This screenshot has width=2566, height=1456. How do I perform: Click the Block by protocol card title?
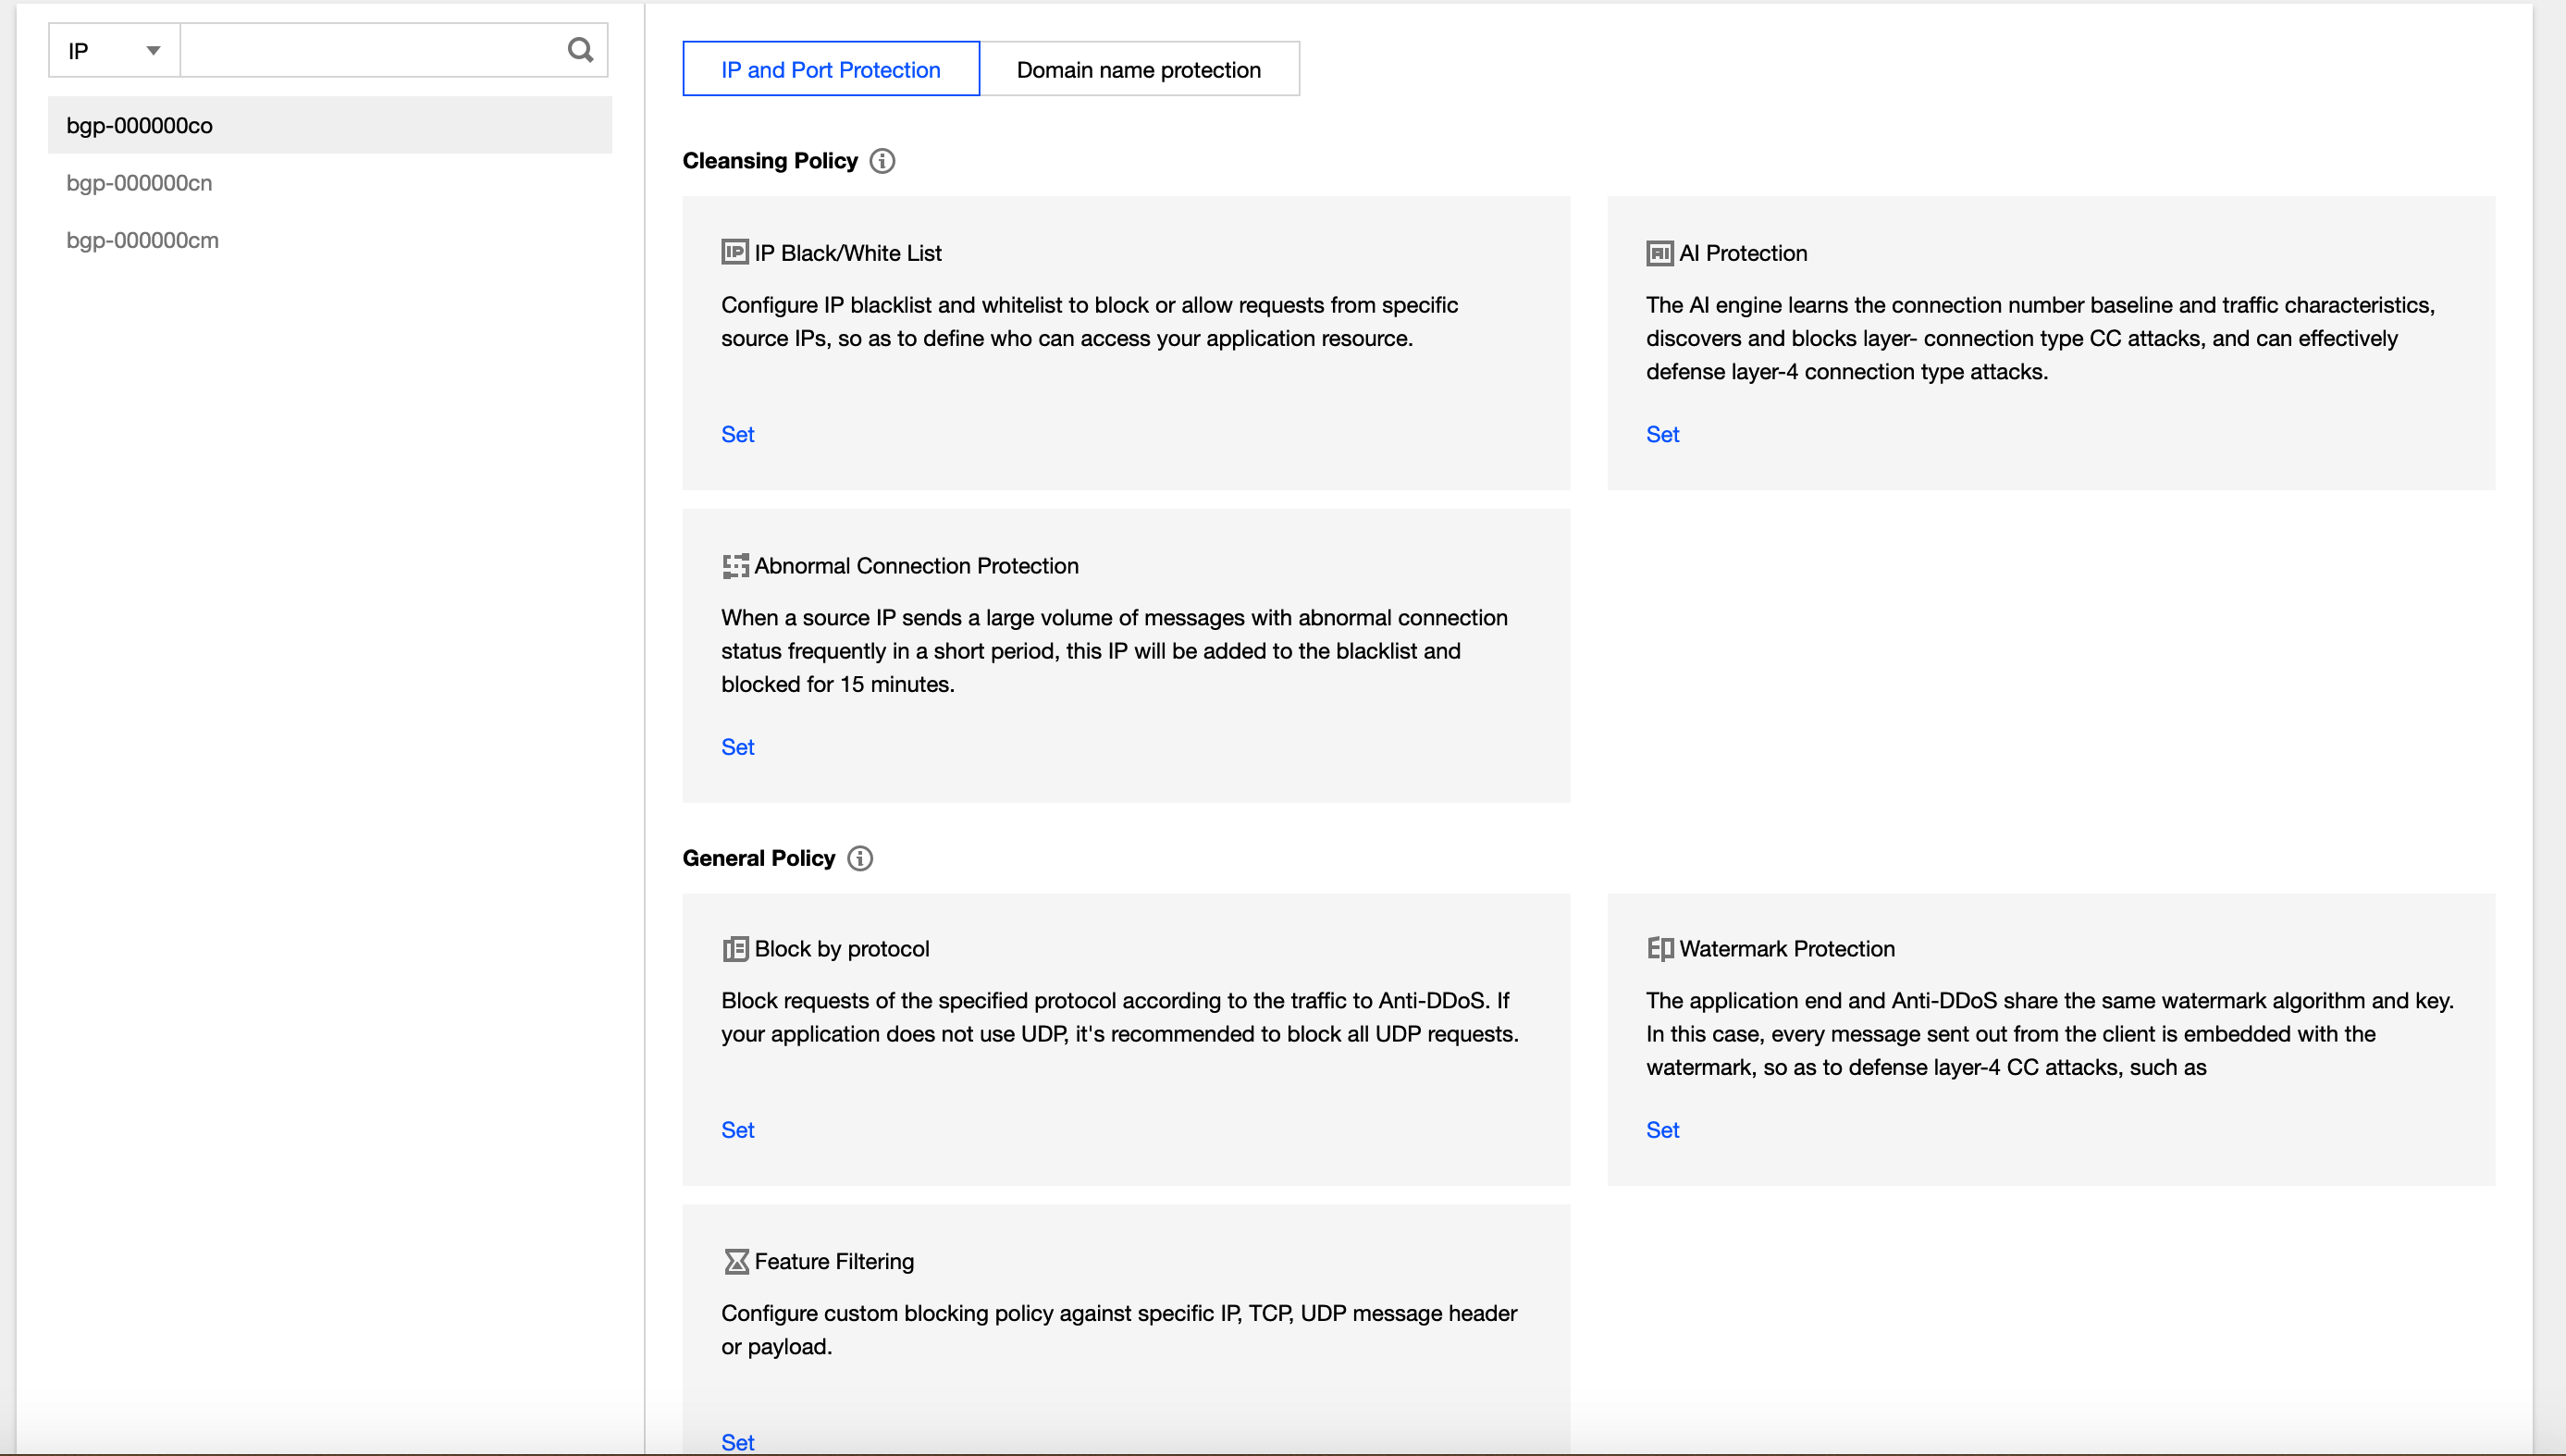[842, 949]
